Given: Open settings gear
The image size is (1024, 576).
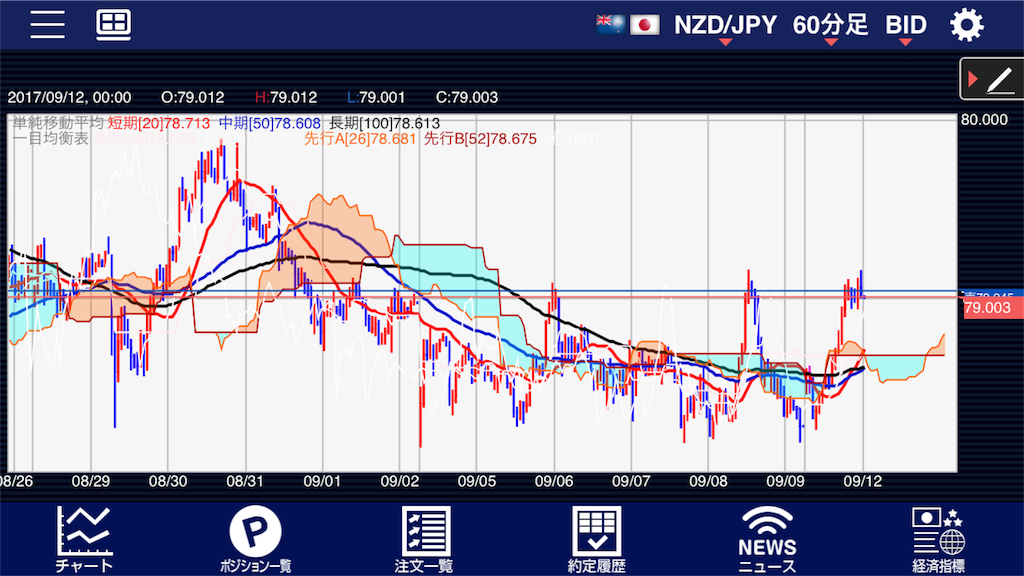Looking at the screenshot, I should pos(967,25).
